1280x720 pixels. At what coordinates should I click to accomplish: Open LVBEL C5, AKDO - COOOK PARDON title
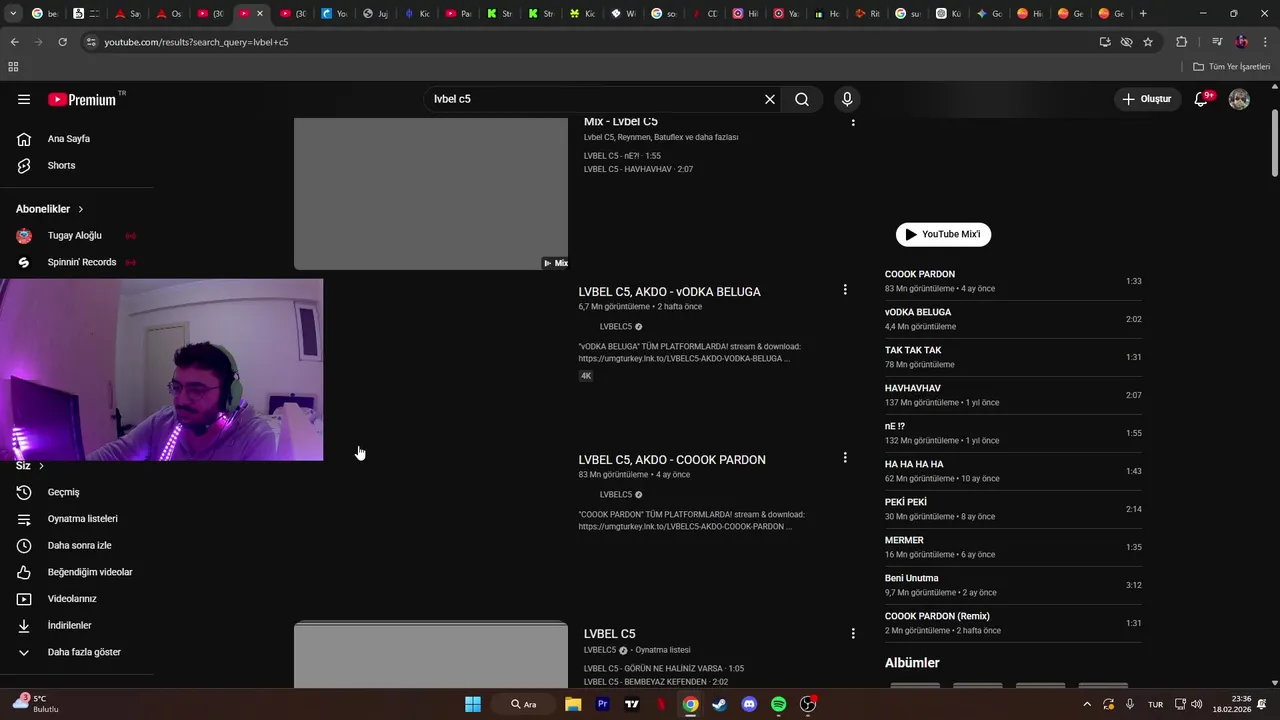click(672, 460)
